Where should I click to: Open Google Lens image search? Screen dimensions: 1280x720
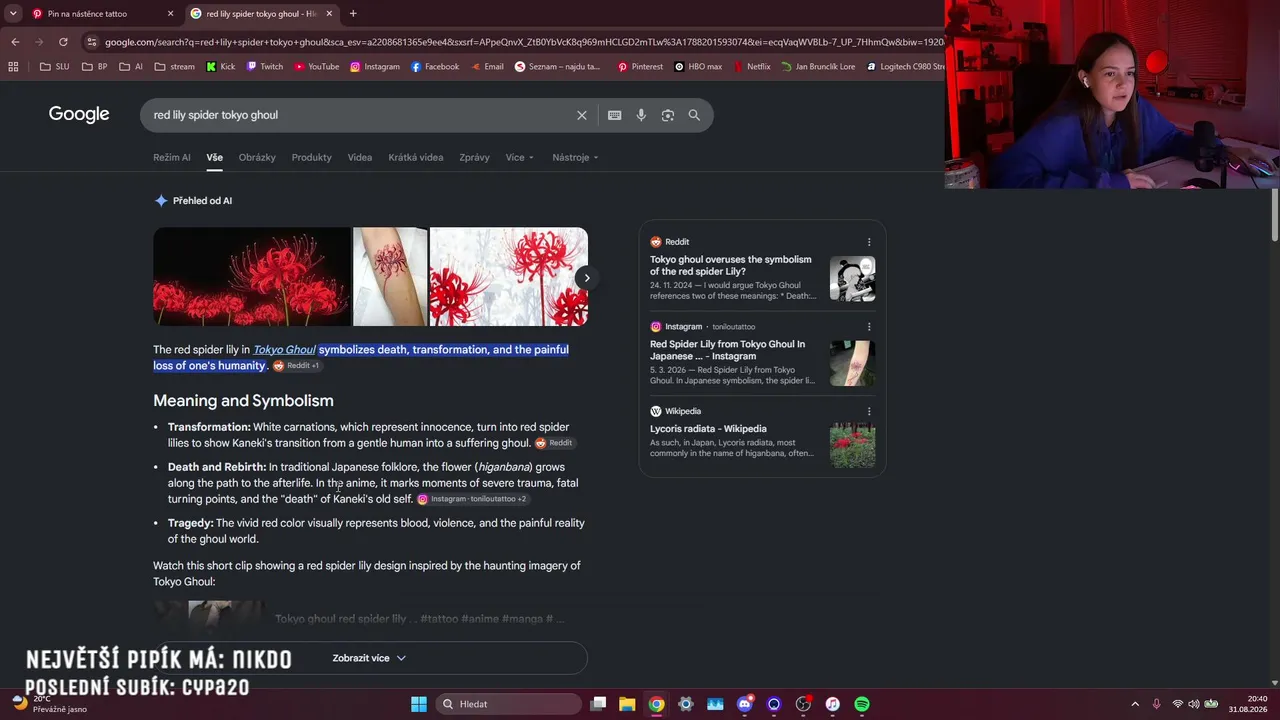point(668,115)
